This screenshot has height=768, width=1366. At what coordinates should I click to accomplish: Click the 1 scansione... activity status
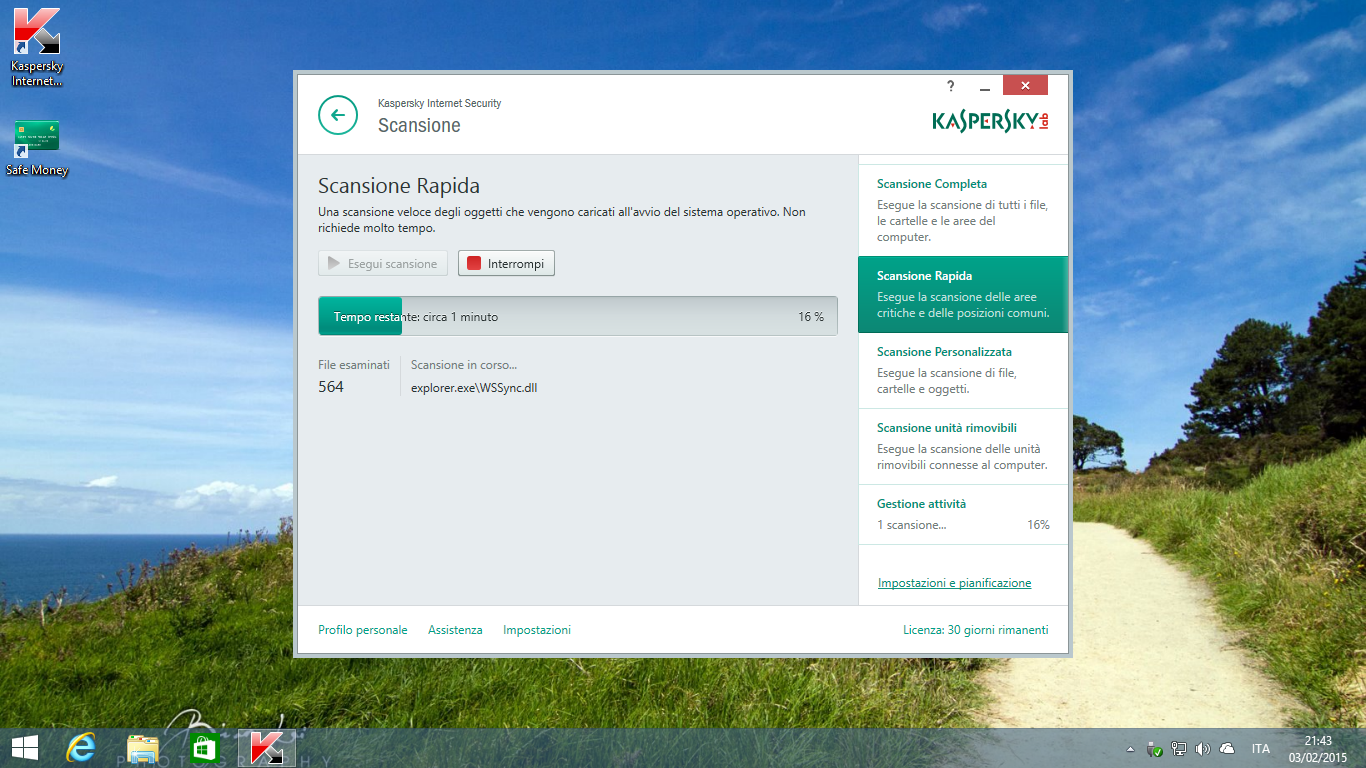click(911, 525)
